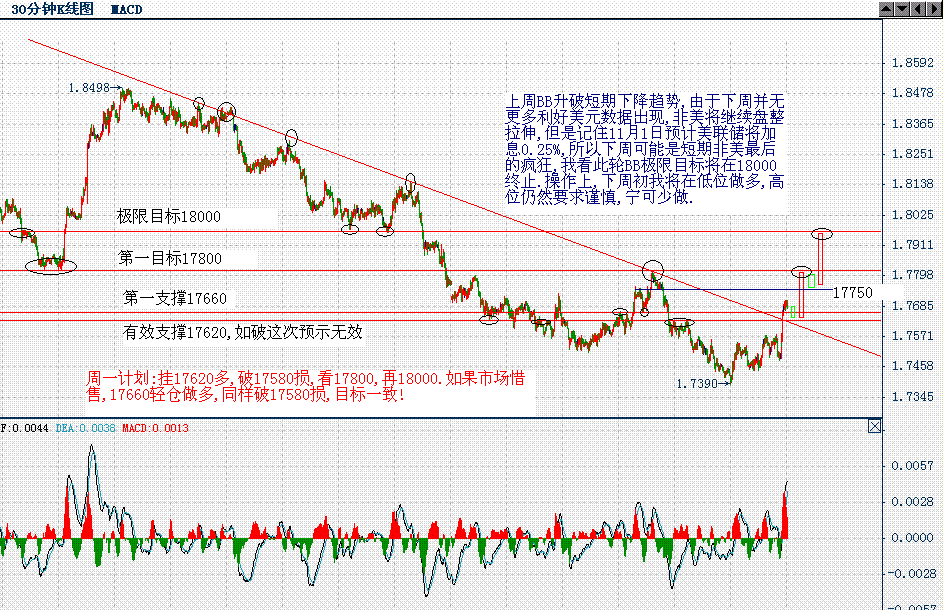Select the 第一支撑17660 annotation
This screenshot has width=945, height=610.
[x=175, y=298]
